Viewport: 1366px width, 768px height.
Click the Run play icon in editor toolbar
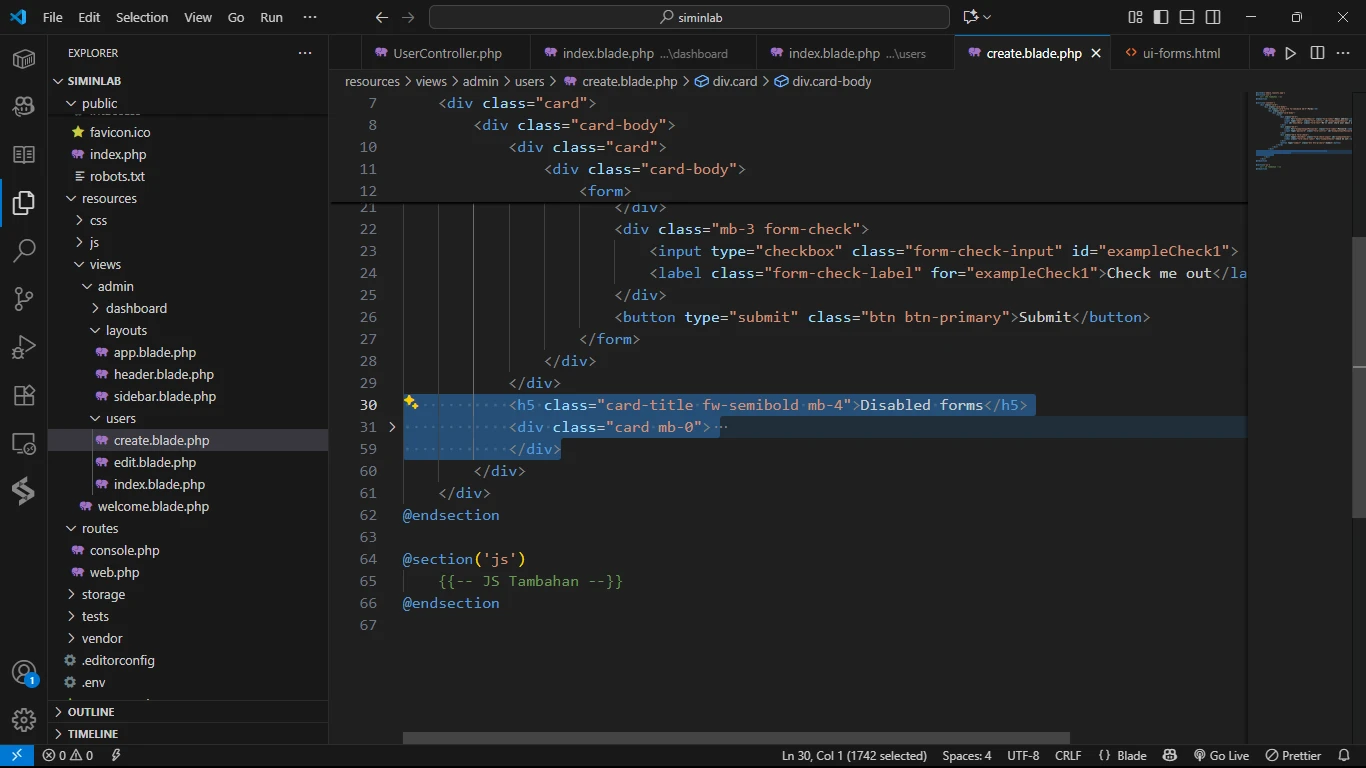(x=1291, y=53)
